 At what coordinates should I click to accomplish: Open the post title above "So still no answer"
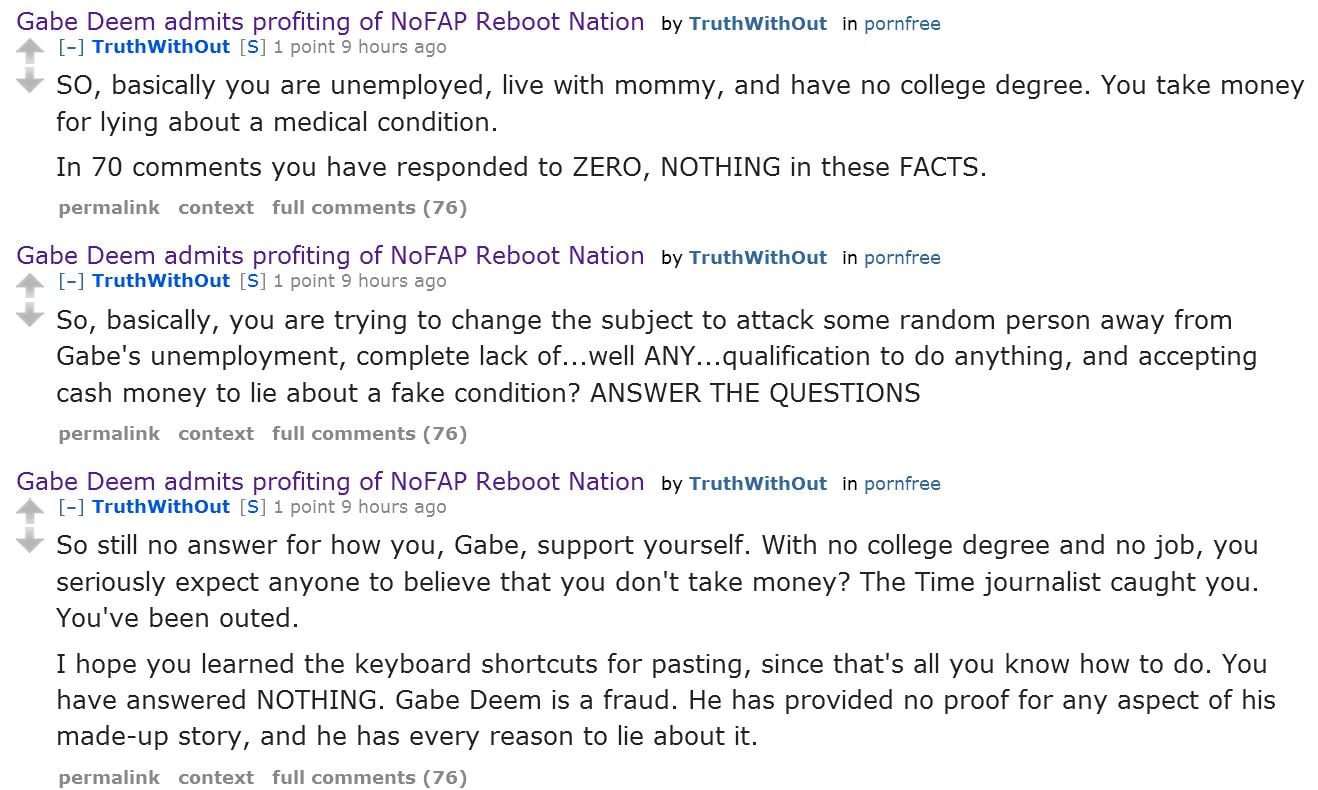click(331, 482)
